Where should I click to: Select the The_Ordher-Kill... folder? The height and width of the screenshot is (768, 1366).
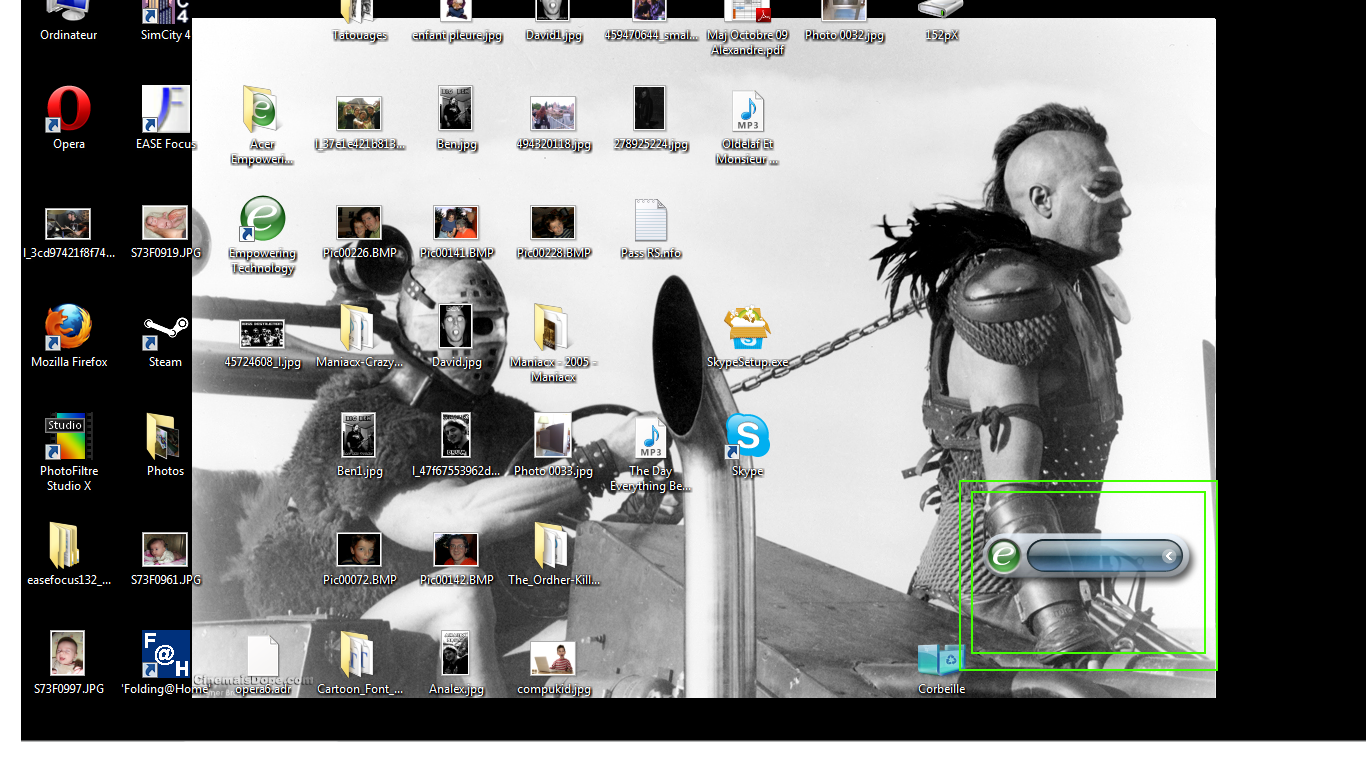[553, 546]
